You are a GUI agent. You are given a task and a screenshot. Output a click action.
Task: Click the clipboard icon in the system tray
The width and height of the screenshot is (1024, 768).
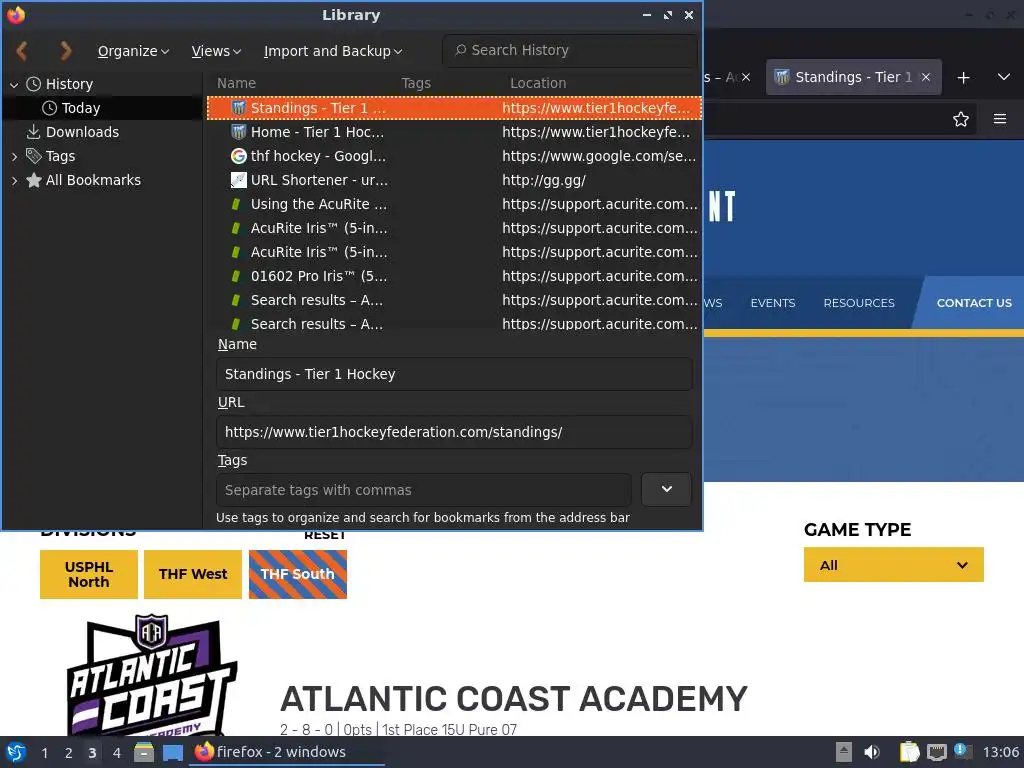(x=909, y=752)
